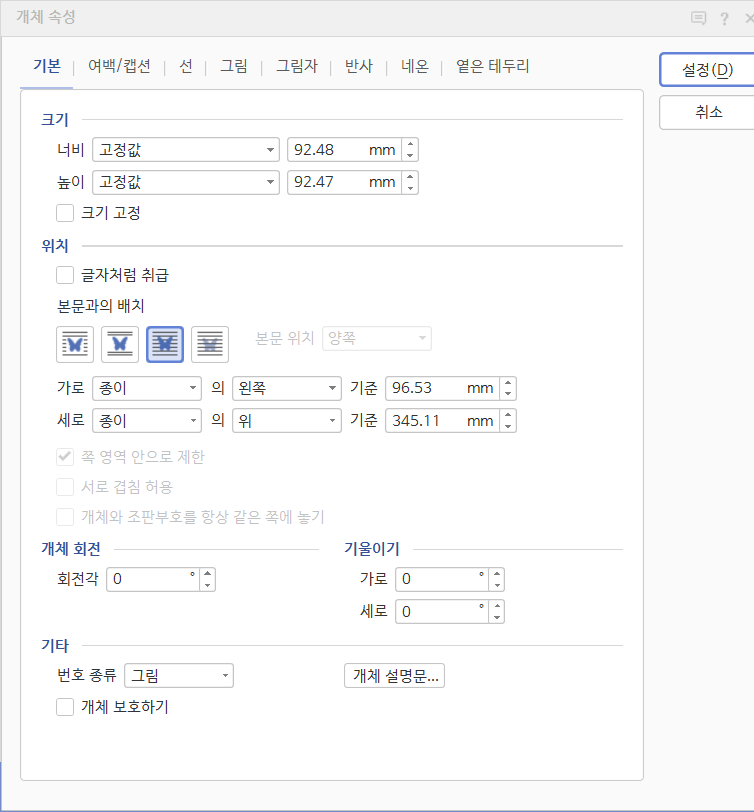The image size is (754, 812).
Task: Click the 기울이기 가로 value field
Action: coord(442,579)
